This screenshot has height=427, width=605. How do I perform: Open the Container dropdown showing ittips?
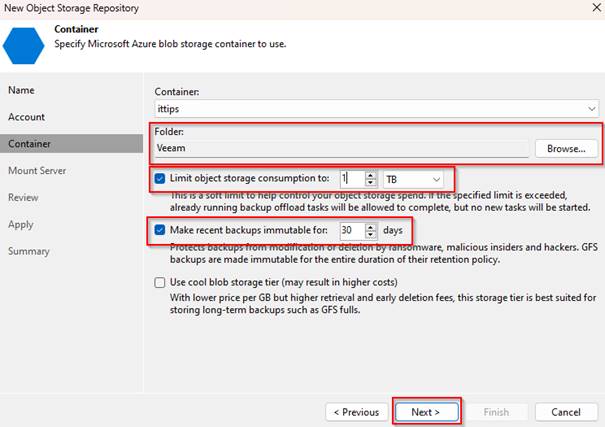pyautogui.click(x=377, y=109)
